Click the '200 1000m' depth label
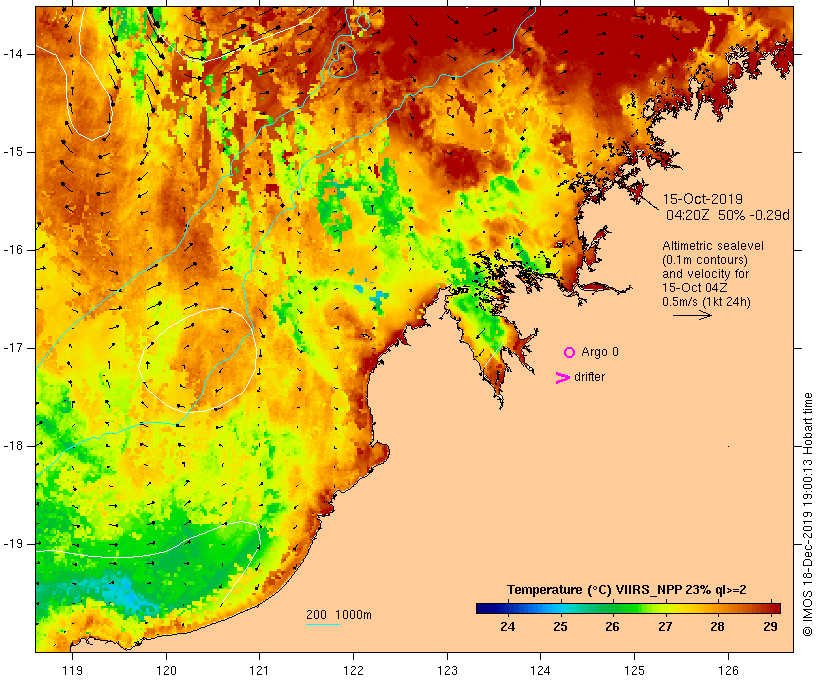Viewport: 820px width, 680px height. point(339,615)
